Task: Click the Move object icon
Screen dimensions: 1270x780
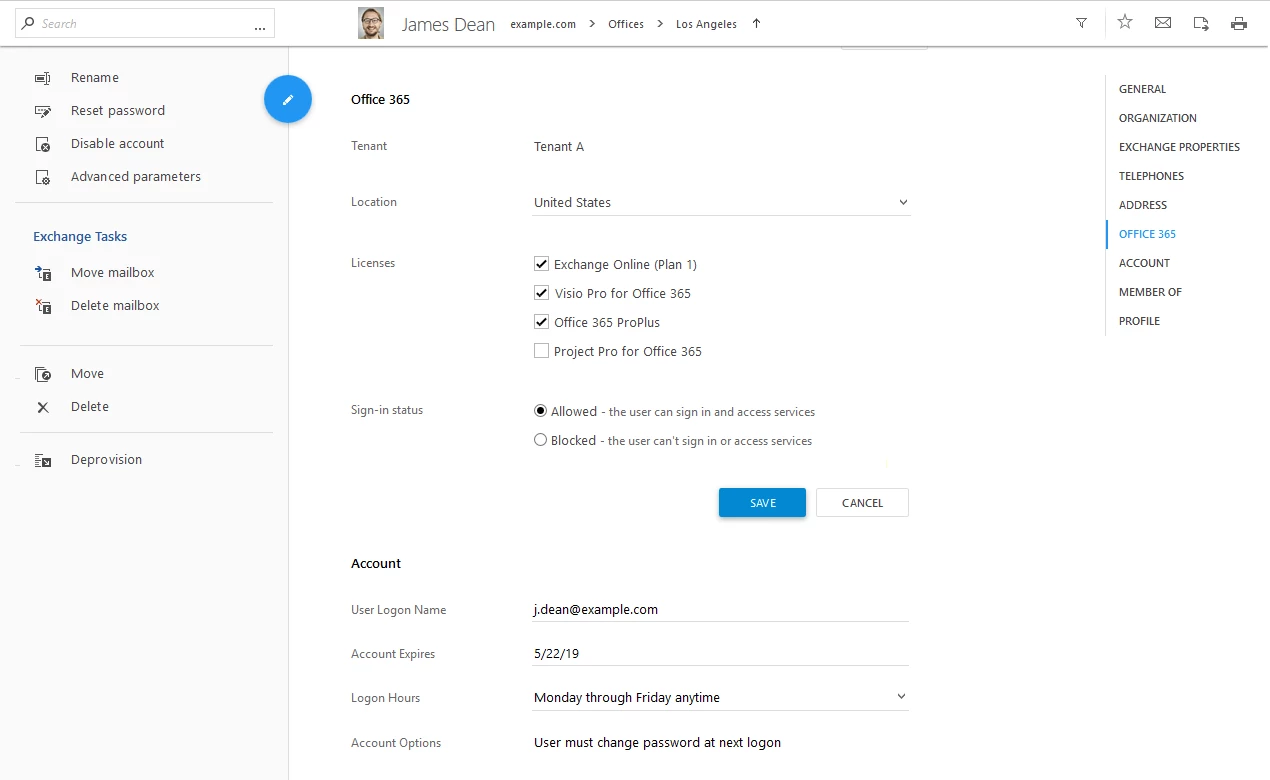Action: 43,374
